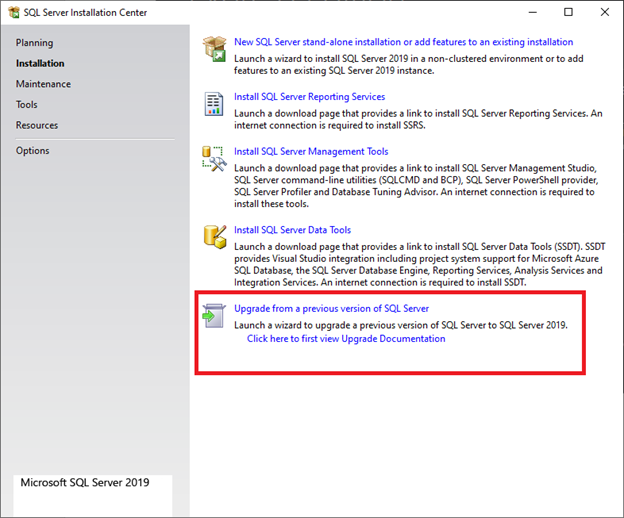Minimize the Installation Center window
This screenshot has width=624, height=518.
point(532,12)
